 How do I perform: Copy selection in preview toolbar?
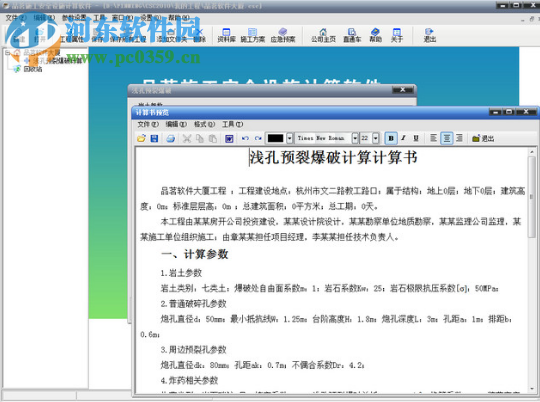tap(200, 138)
